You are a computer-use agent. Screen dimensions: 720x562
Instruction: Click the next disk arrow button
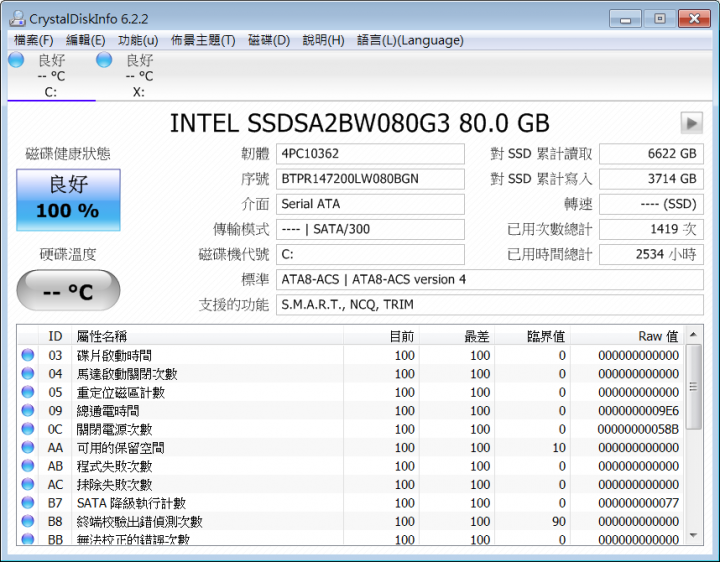tap(691, 123)
